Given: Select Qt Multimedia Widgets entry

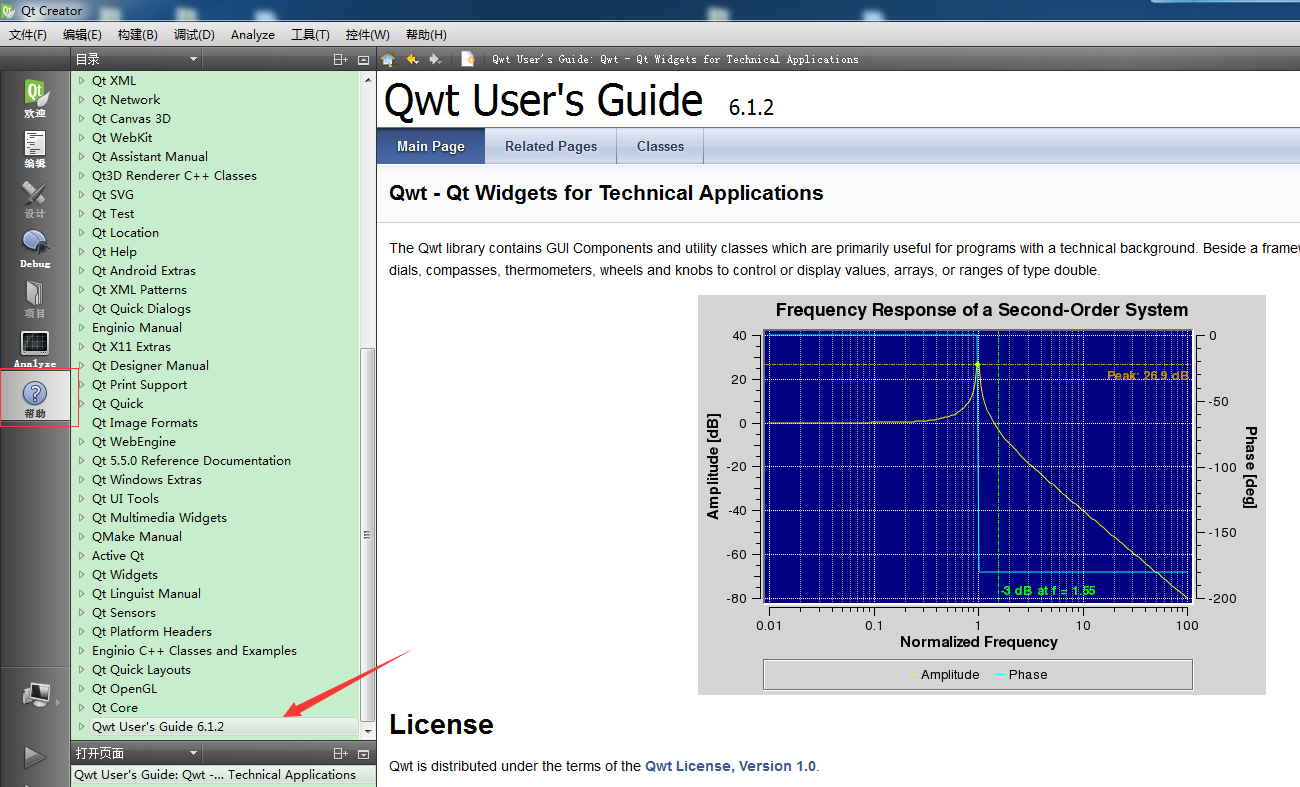Looking at the screenshot, I should [x=159, y=518].
